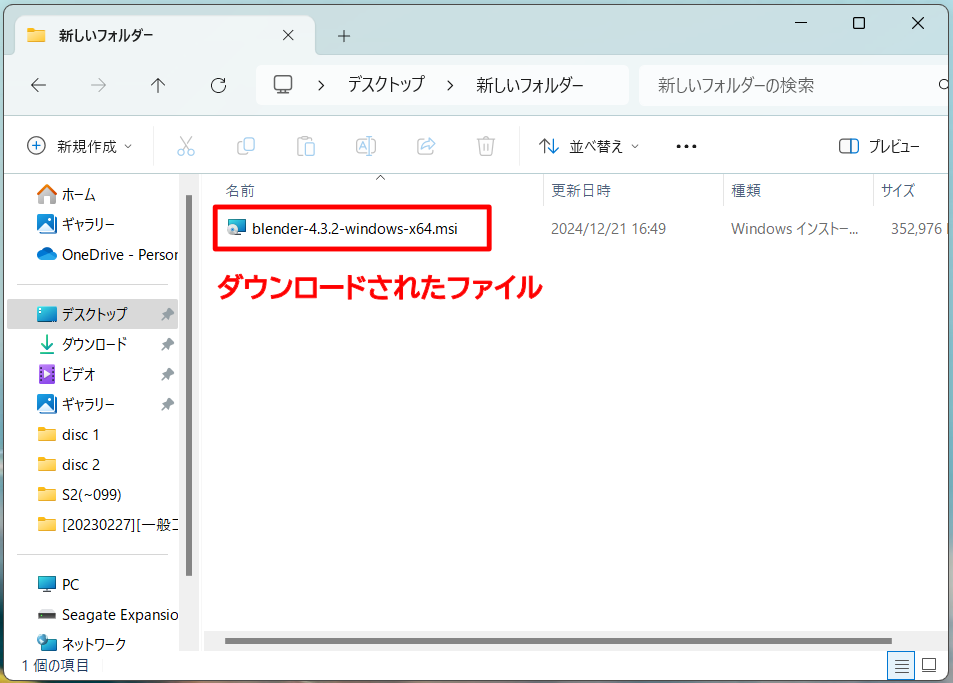Expand the chevron after デスクトップ breadcrumb
953x683 pixels.
[x=450, y=85]
